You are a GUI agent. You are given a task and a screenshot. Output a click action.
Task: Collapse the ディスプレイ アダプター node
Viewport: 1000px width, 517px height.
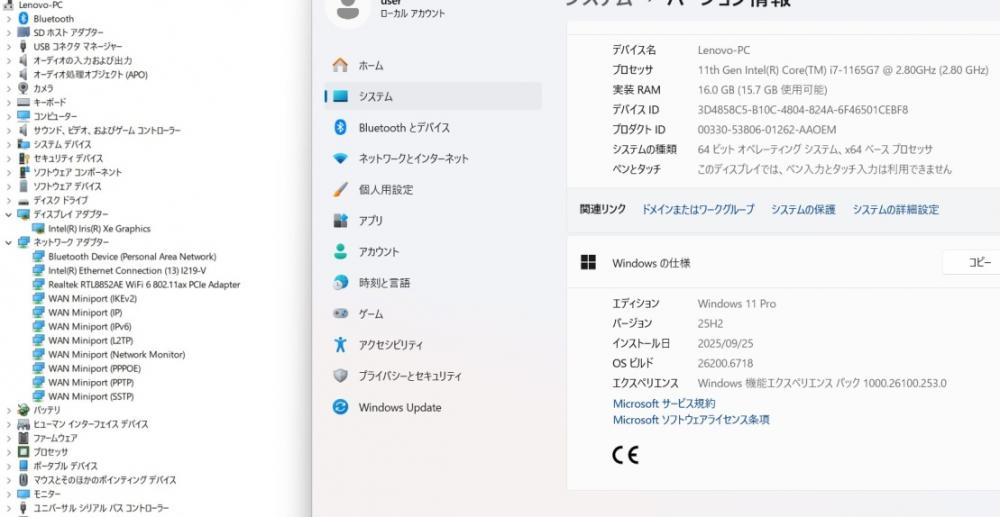8,214
